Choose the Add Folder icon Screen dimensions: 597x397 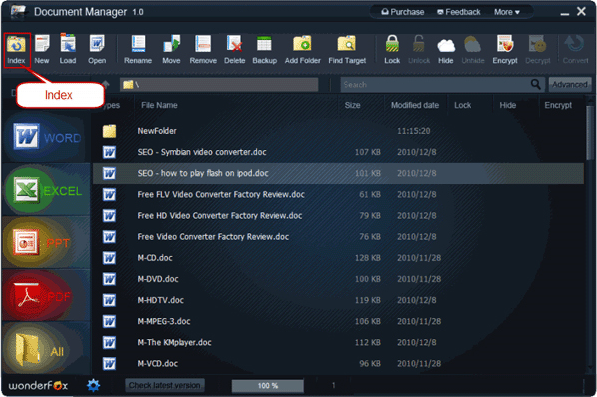[x=302, y=44]
